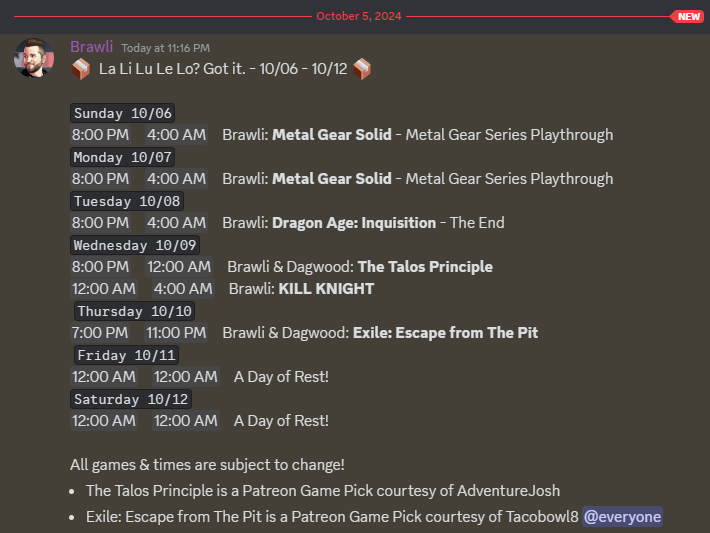
Task: Click 12:00 AM end time for Talos Principle
Action: point(179,267)
